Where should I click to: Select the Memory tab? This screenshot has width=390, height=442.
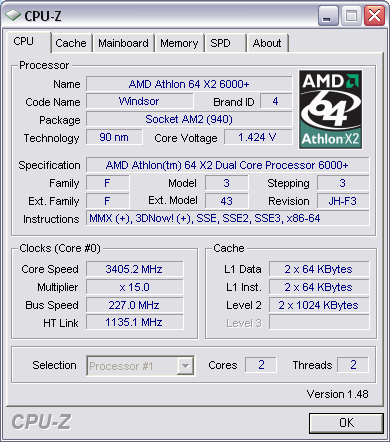[179, 43]
